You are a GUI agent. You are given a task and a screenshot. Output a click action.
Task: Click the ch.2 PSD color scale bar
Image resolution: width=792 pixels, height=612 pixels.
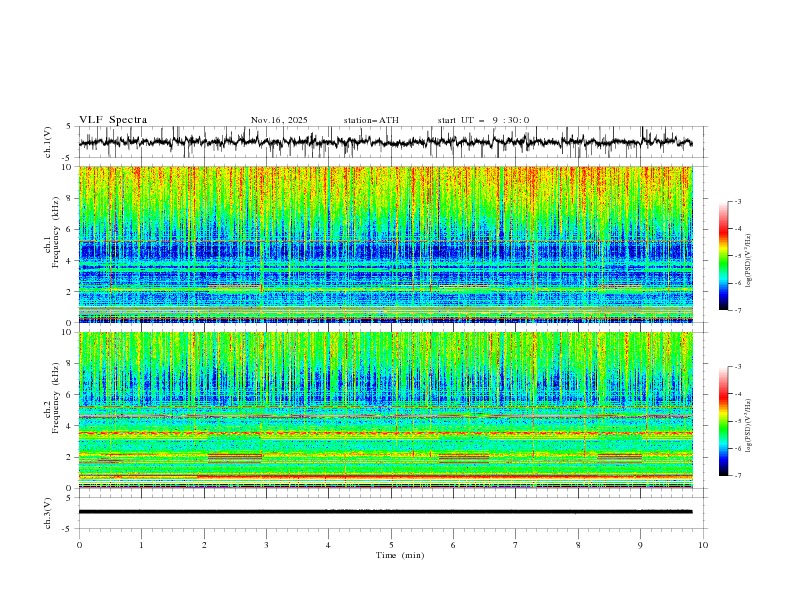(723, 421)
